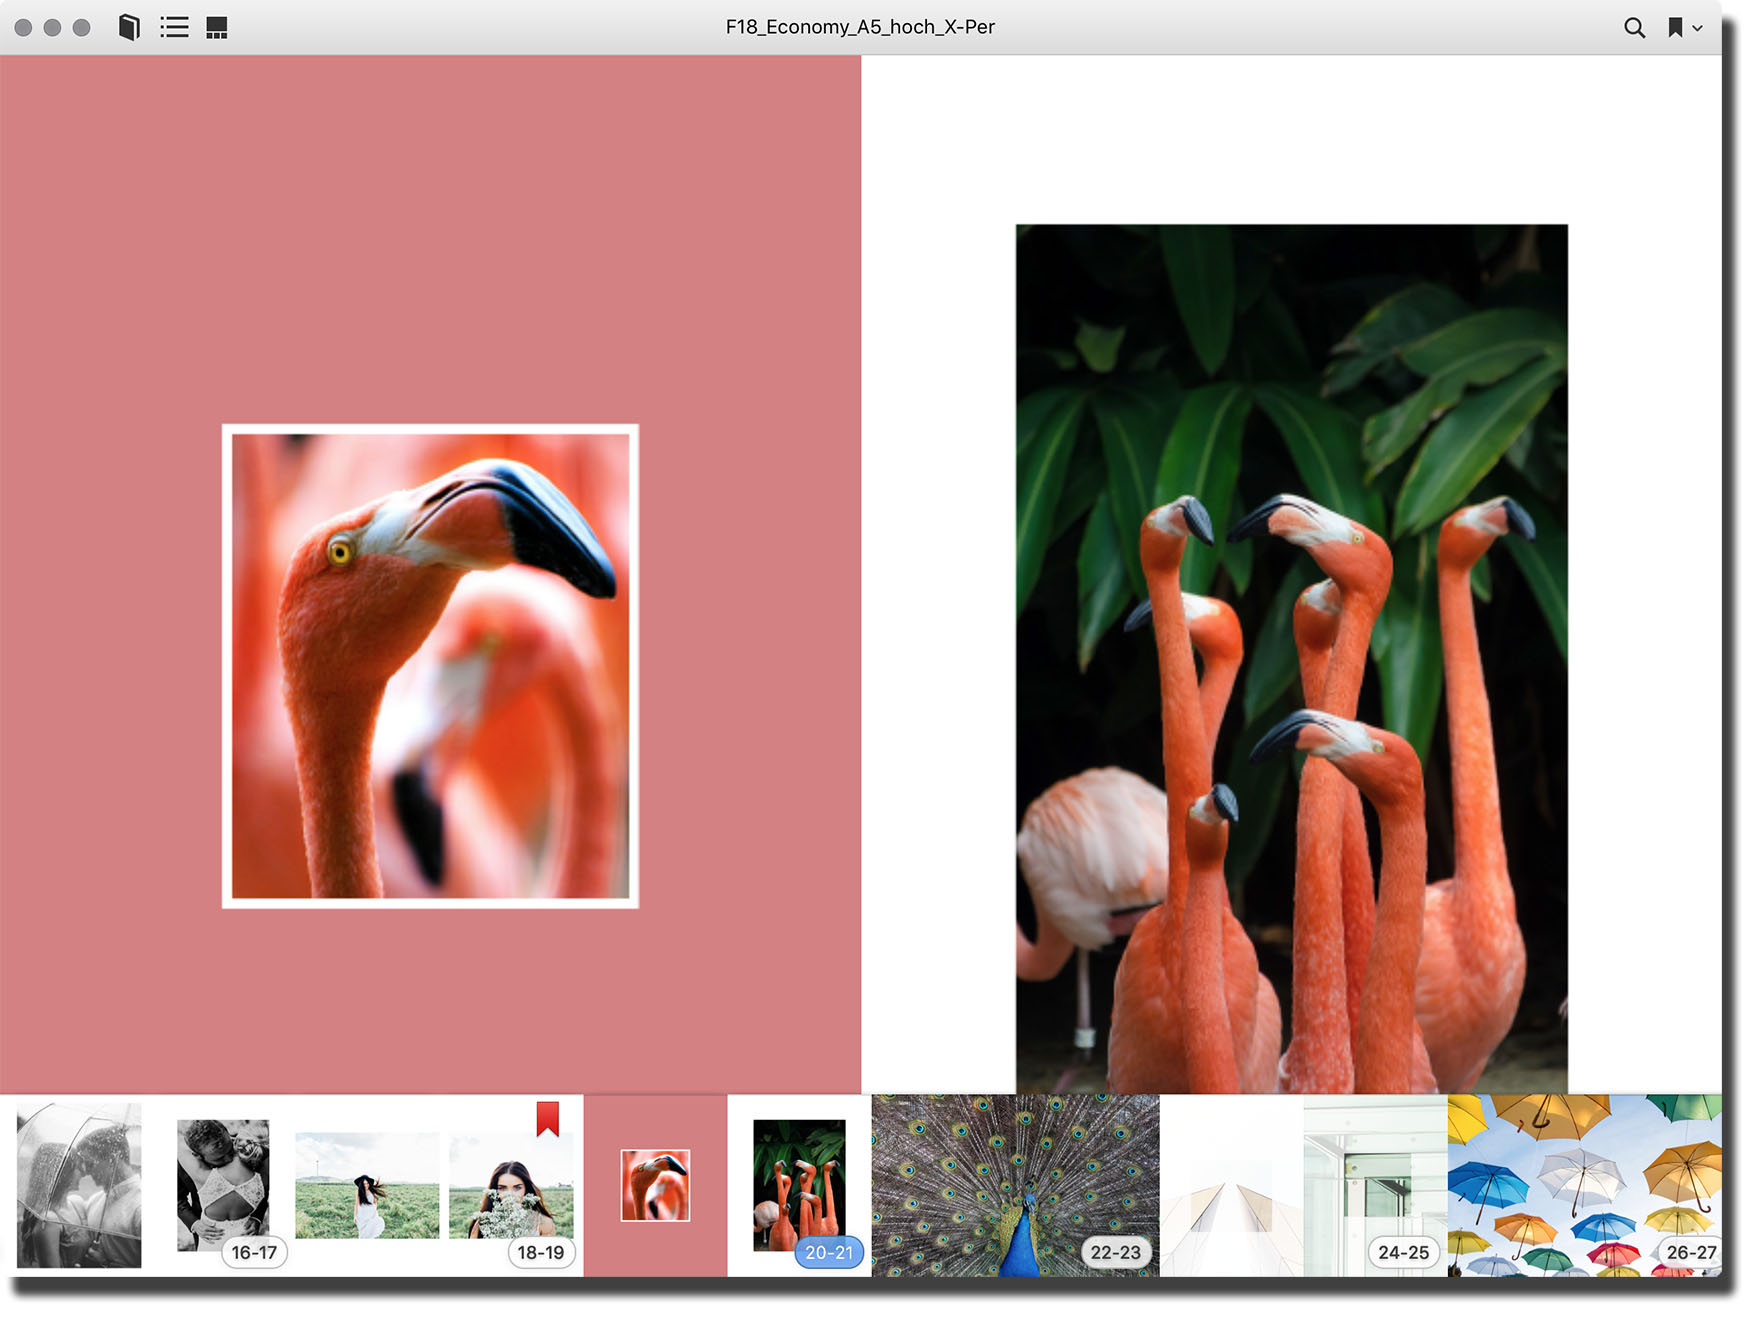1760x1317 pixels.
Task: Click the flamingo close-up photo on left page
Action: point(430,666)
